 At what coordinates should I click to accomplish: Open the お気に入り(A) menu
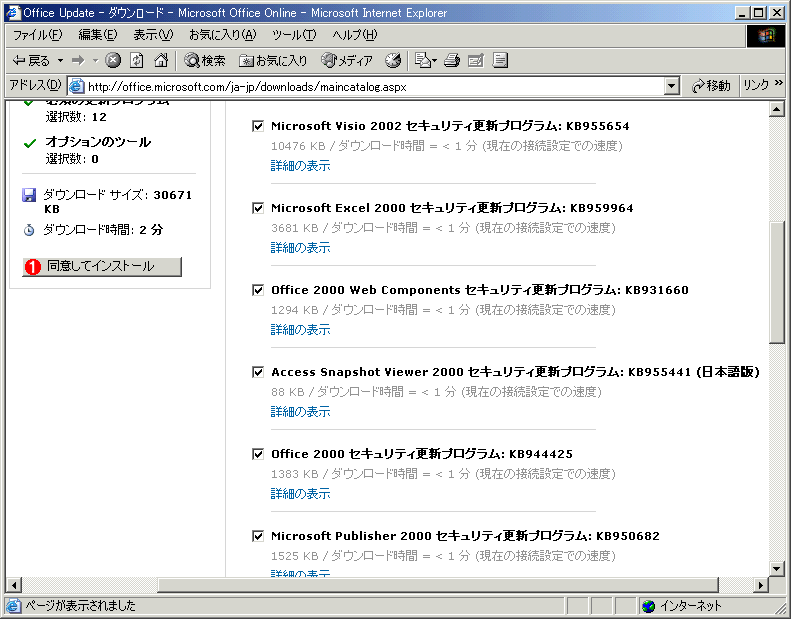222,35
